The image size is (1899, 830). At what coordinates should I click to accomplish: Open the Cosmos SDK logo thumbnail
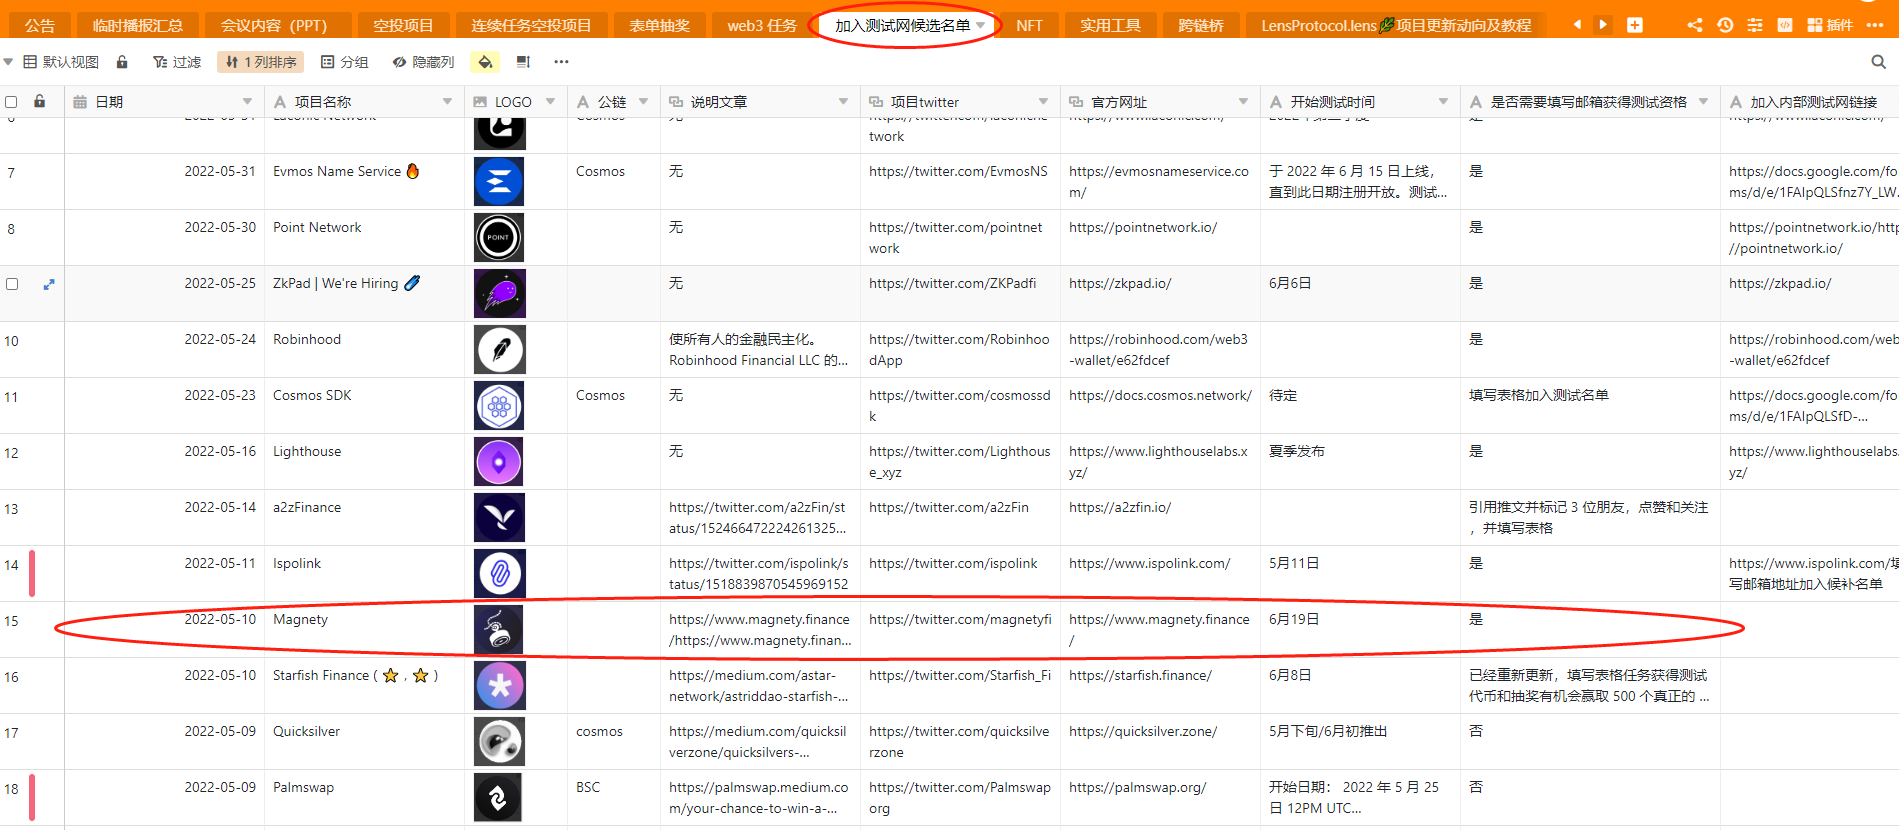point(499,406)
